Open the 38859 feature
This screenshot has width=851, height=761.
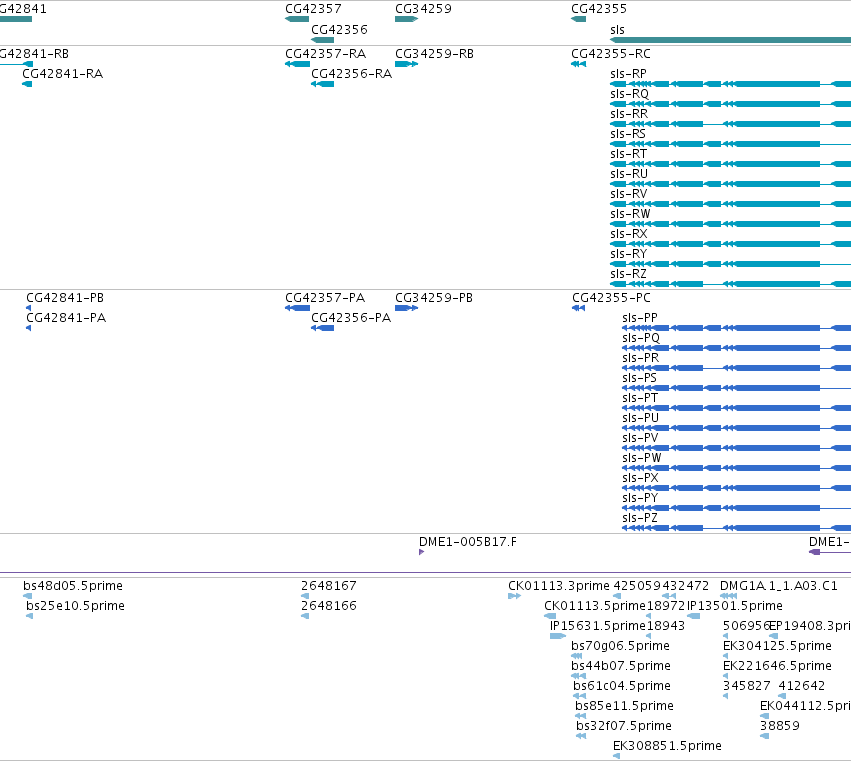(779, 726)
